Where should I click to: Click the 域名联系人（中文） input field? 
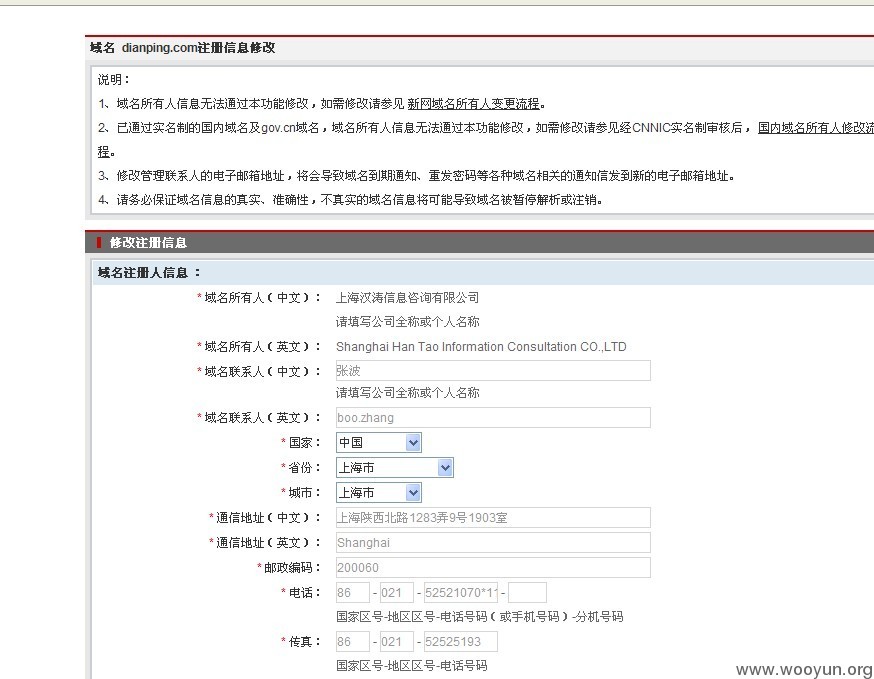[493, 371]
